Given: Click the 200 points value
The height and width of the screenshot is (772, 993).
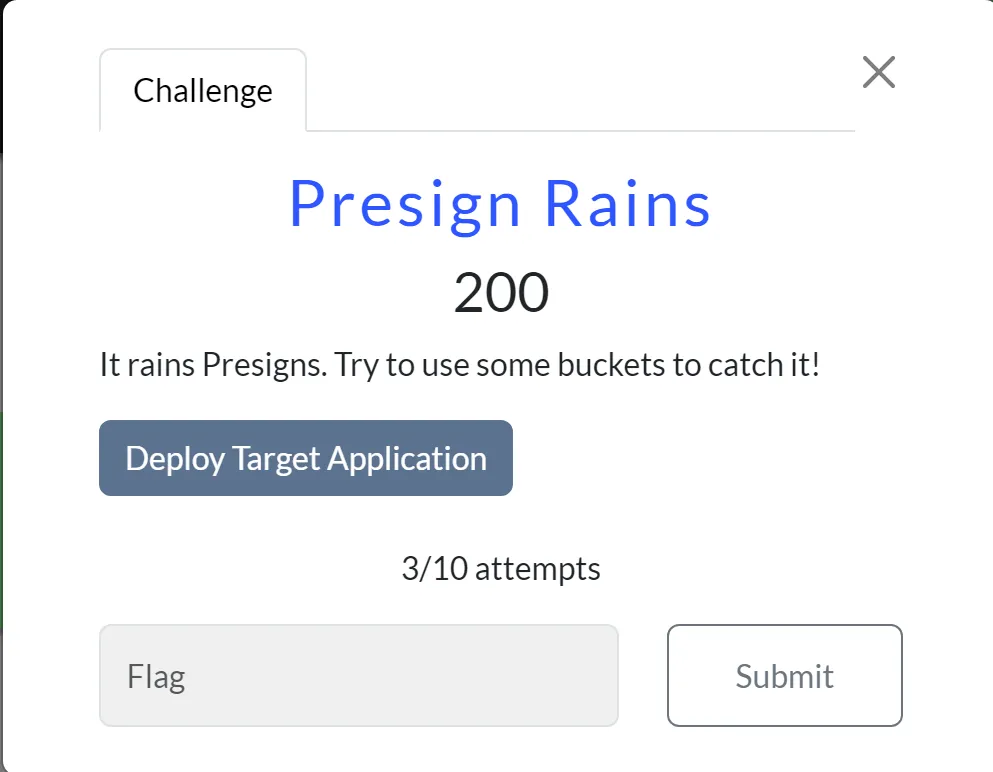Looking at the screenshot, I should click(x=501, y=293).
